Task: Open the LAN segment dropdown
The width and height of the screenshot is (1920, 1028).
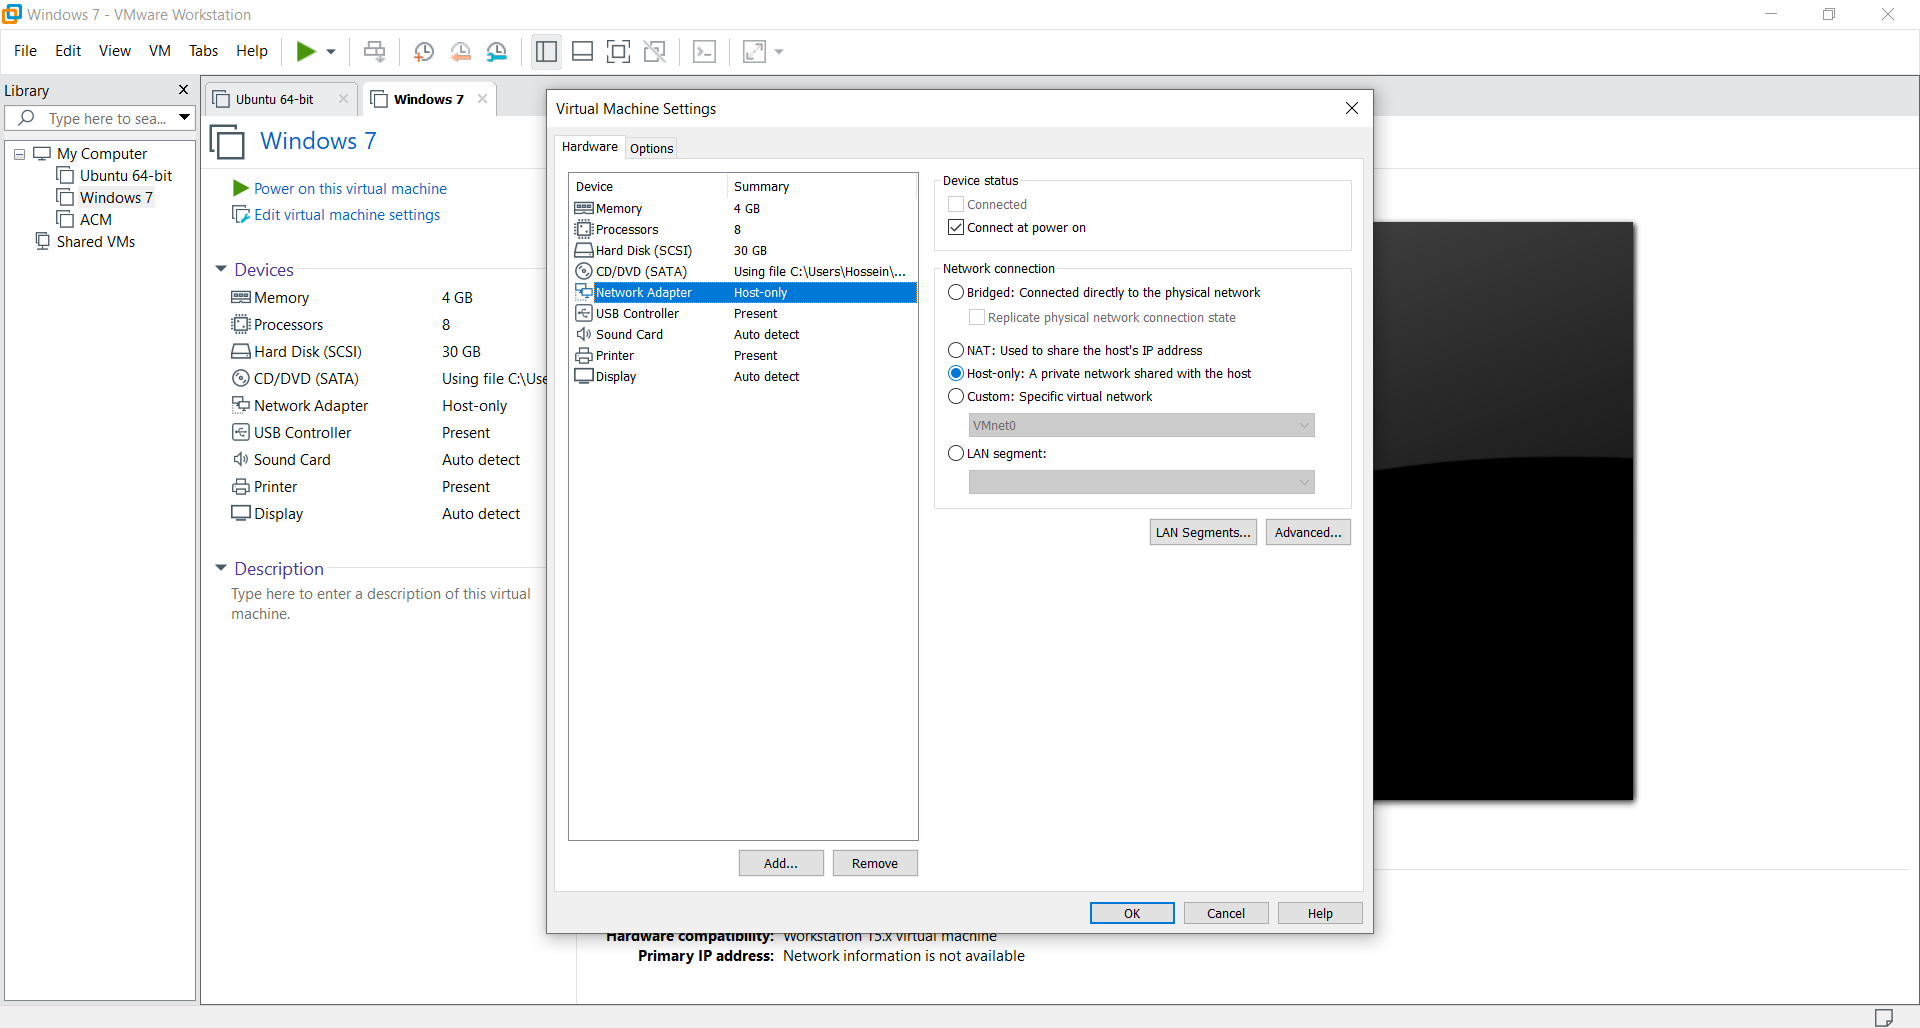Action: click(1141, 482)
